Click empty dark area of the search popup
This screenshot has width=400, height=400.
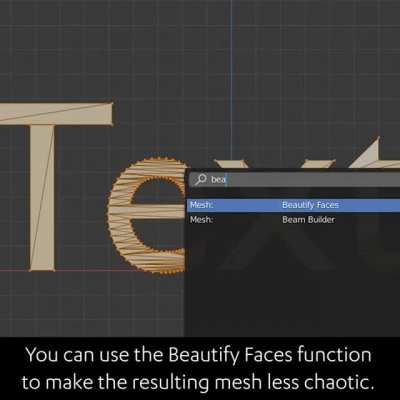(x=293, y=283)
